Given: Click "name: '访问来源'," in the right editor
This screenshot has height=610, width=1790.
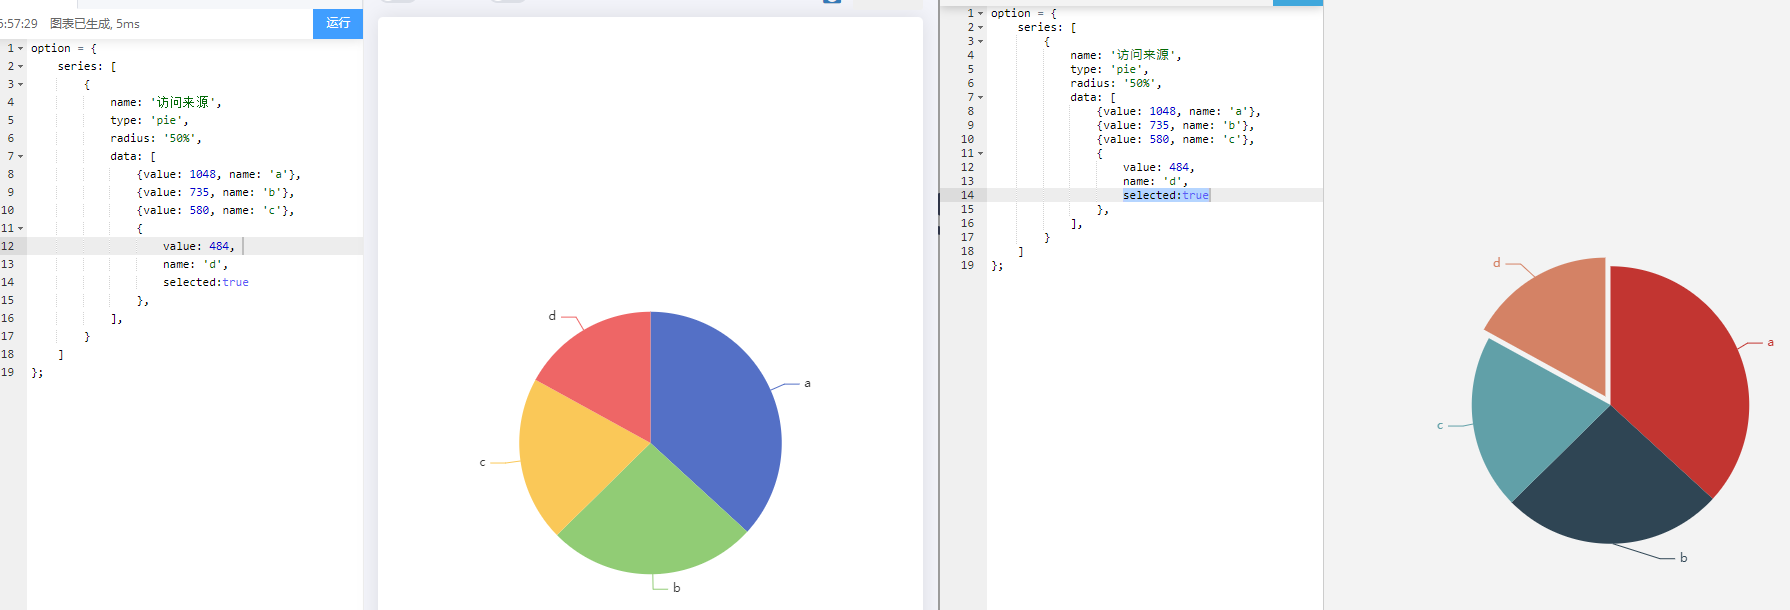Looking at the screenshot, I should [1126, 55].
